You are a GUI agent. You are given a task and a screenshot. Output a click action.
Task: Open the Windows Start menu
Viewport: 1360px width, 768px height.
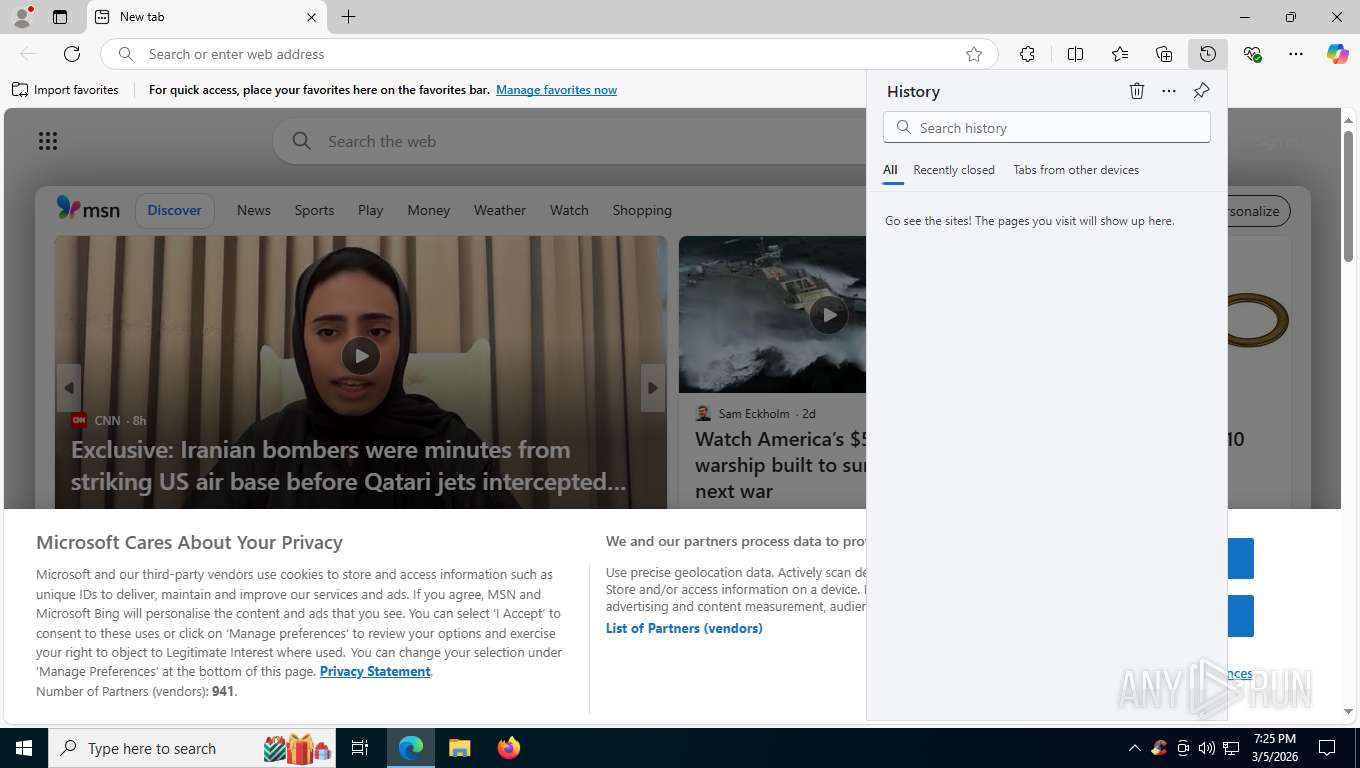[23, 748]
